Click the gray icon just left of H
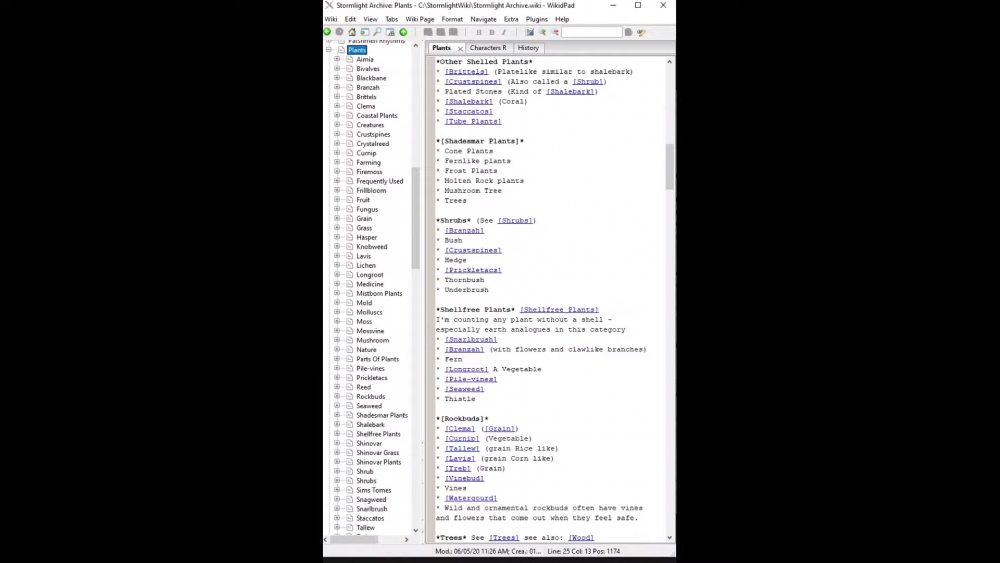The image size is (1000, 563). click(453, 32)
